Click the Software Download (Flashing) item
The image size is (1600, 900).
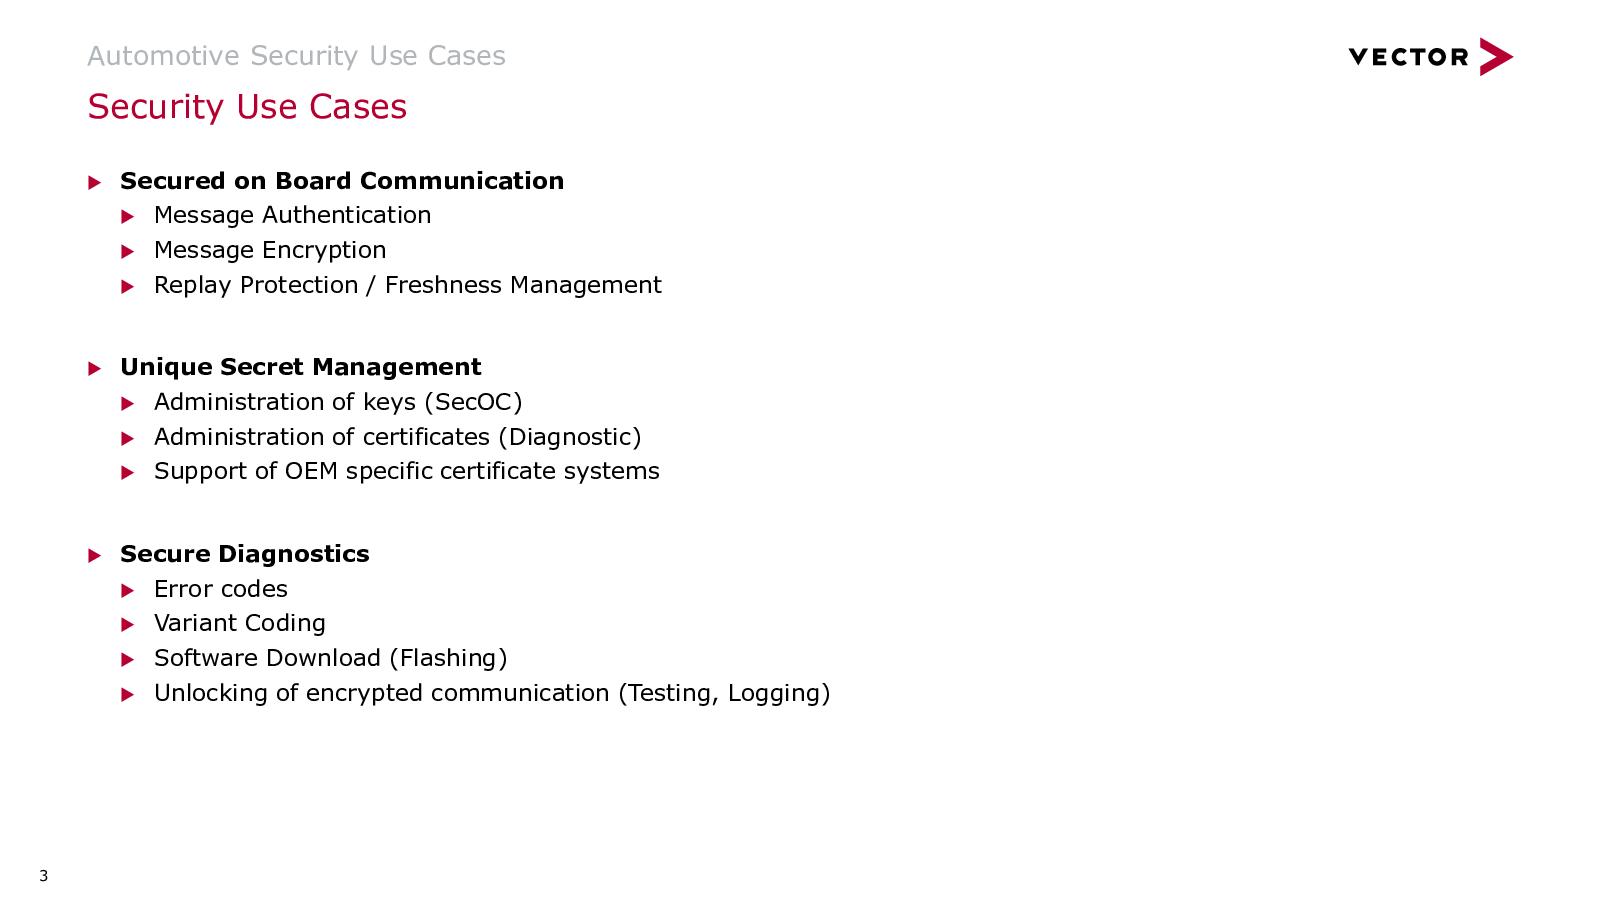coord(331,658)
